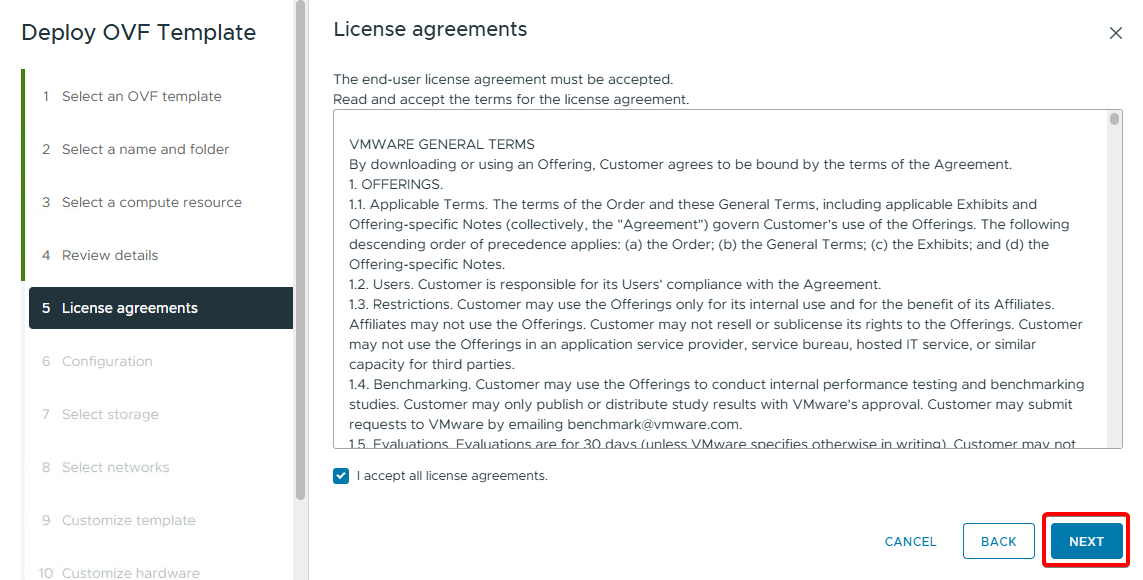Choose step 7 Select storage
This screenshot has height=580, width=1143.
coord(110,414)
